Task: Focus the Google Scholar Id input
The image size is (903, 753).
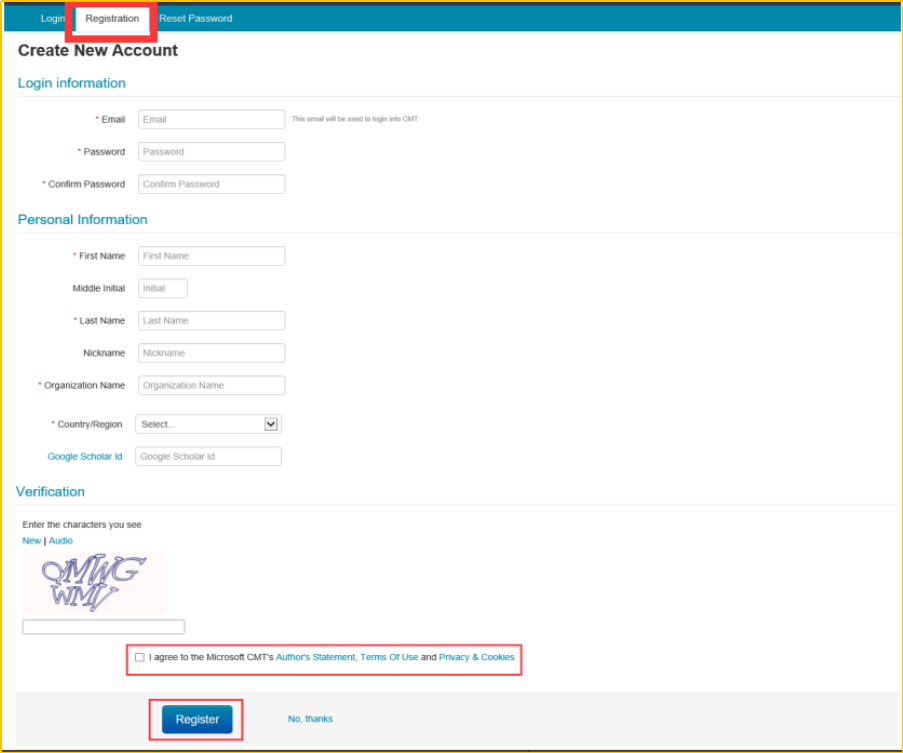Action: 208,457
